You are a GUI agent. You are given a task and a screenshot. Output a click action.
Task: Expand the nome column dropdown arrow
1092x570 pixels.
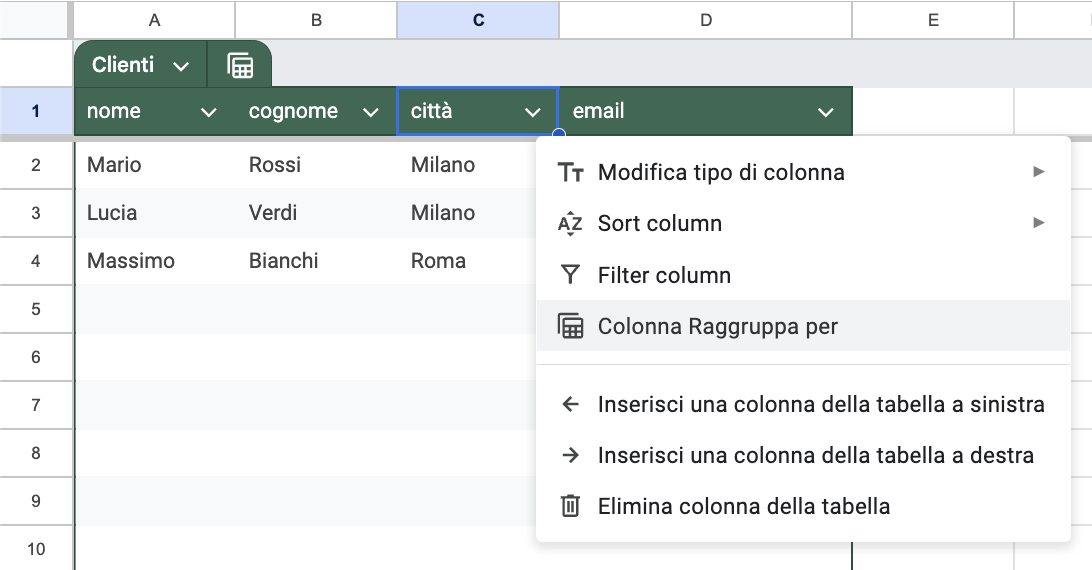[208, 112]
